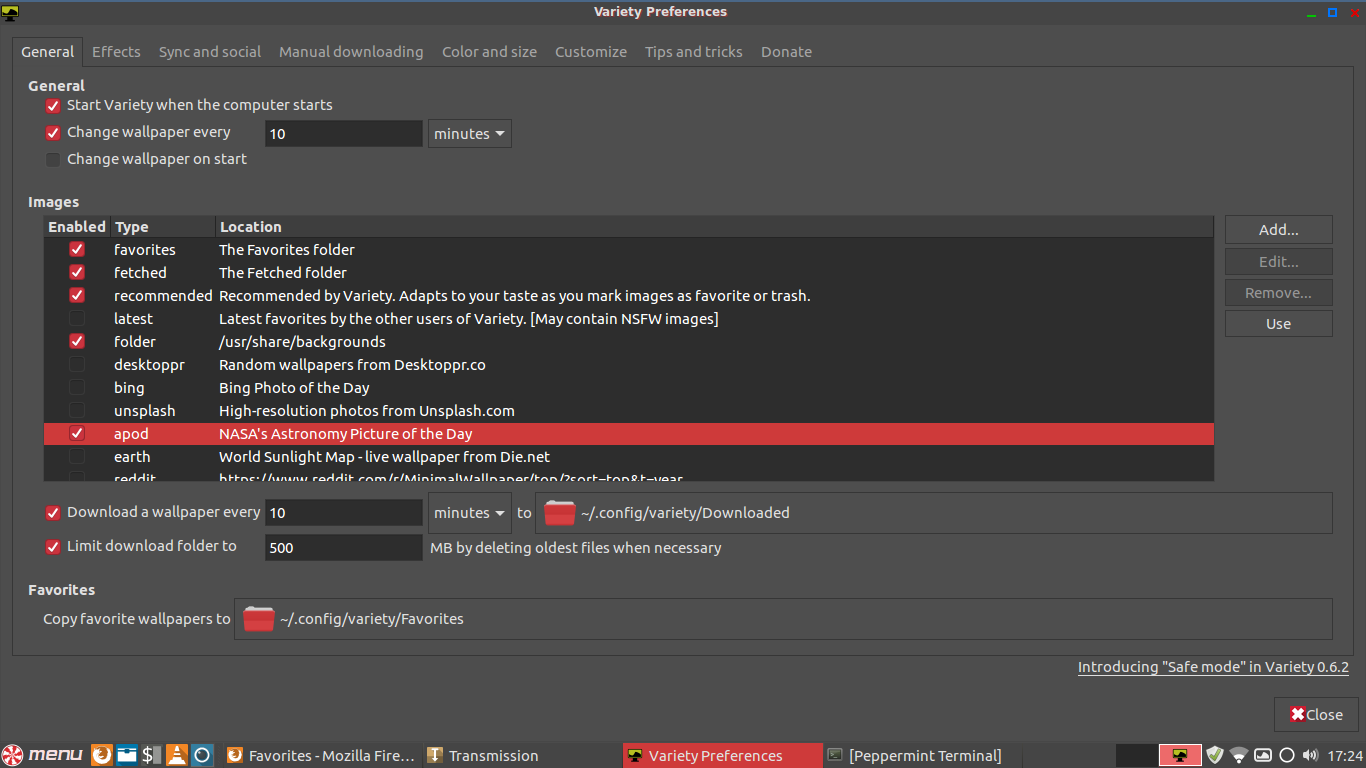Click the Variety Preferences taskbar button
Image resolution: width=1366 pixels, height=768 pixels.
[x=721, y=755]
